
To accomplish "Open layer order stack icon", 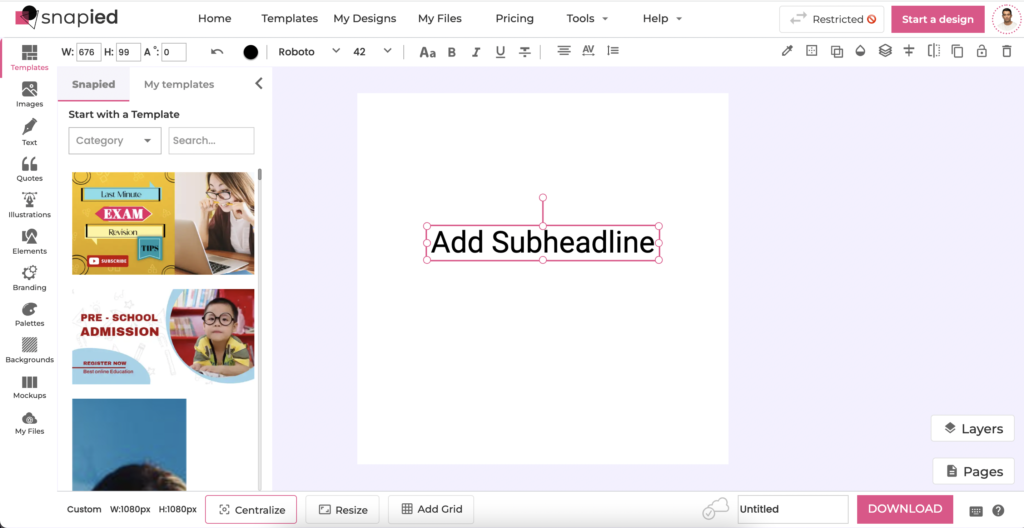I will (885, 50).
